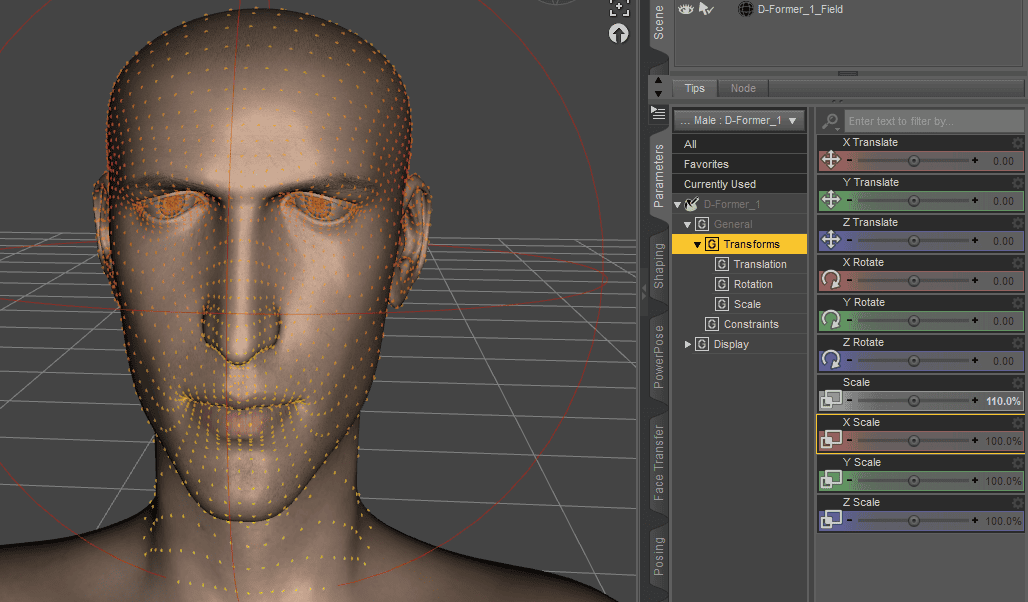This screenshot has height=602, width=1028.
Task: Switch to the Node tab
Action: pyautogui.click(x=743, y=88)
